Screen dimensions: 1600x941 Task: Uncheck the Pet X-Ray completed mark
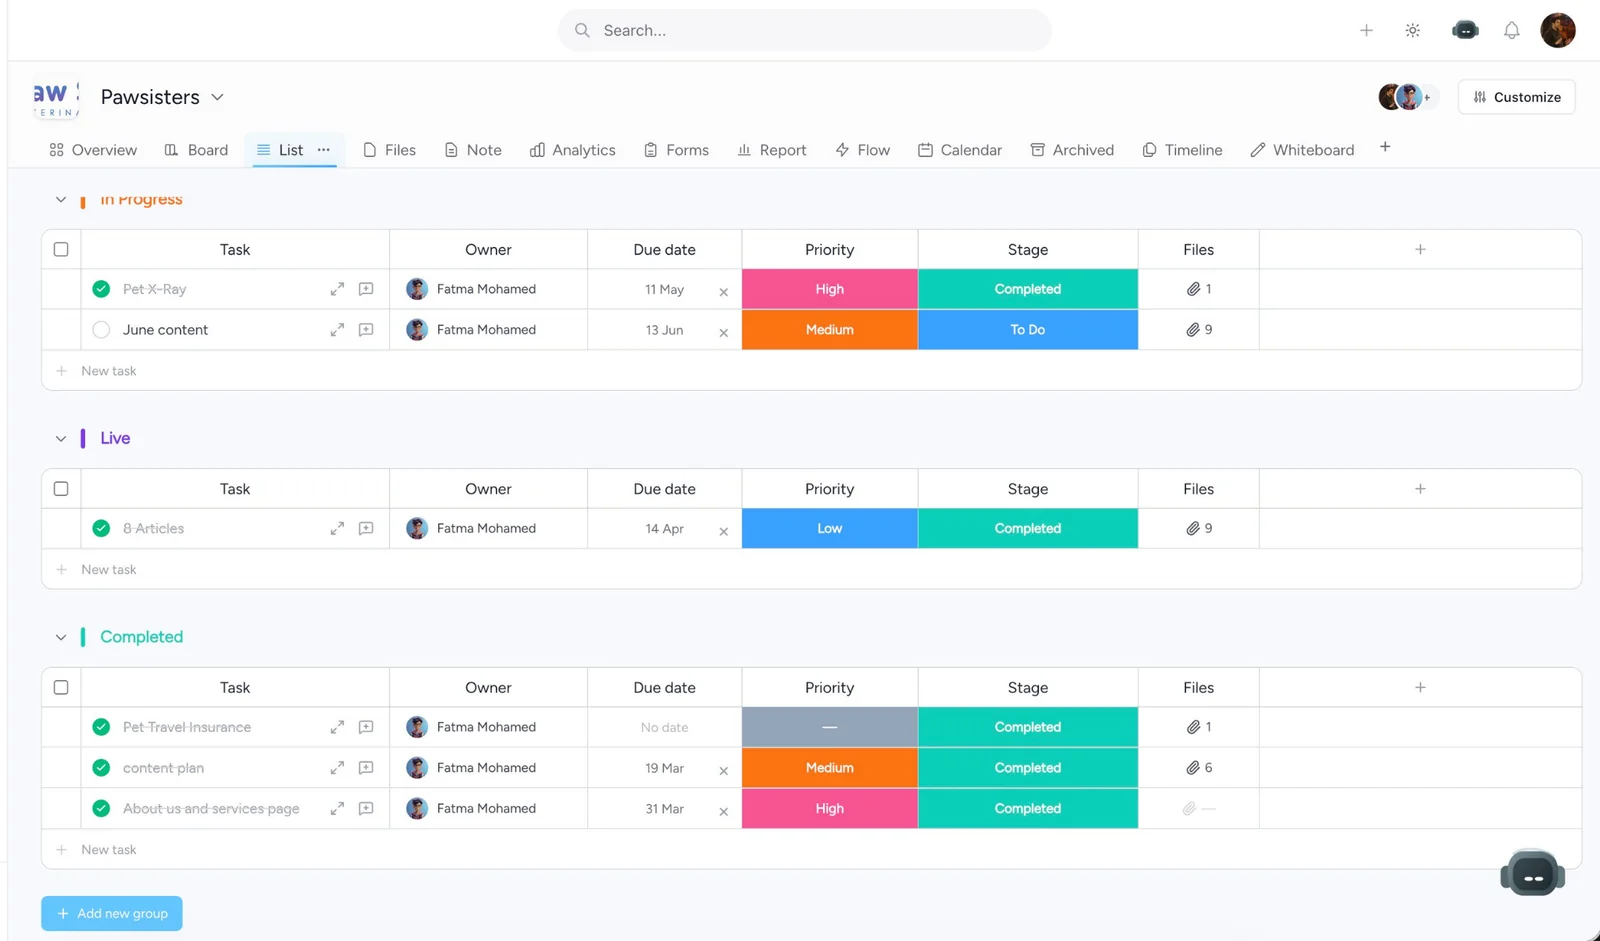[x=101, y=289]
